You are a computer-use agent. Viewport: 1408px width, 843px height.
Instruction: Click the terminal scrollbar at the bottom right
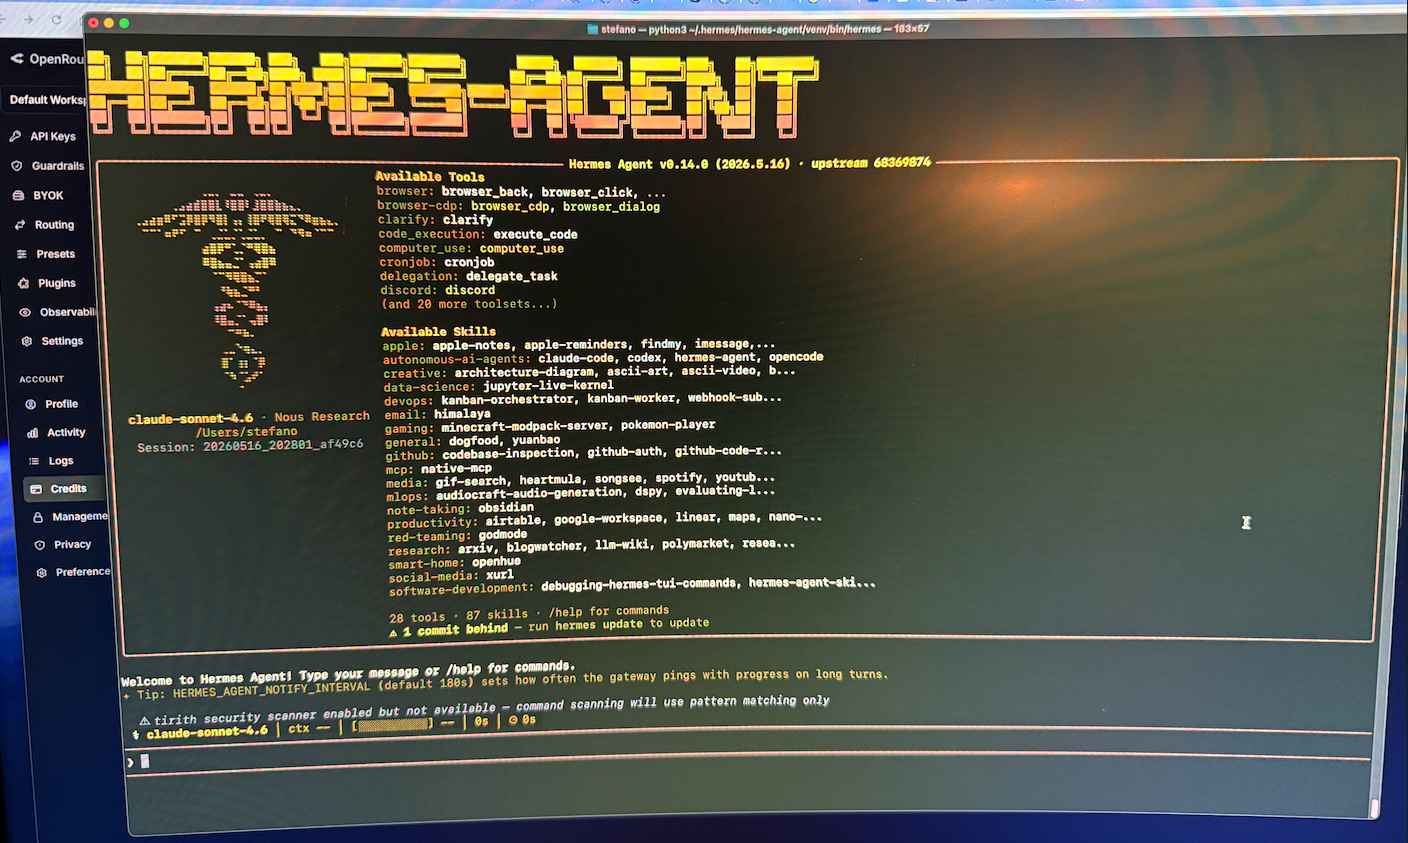pos(1375,808)
